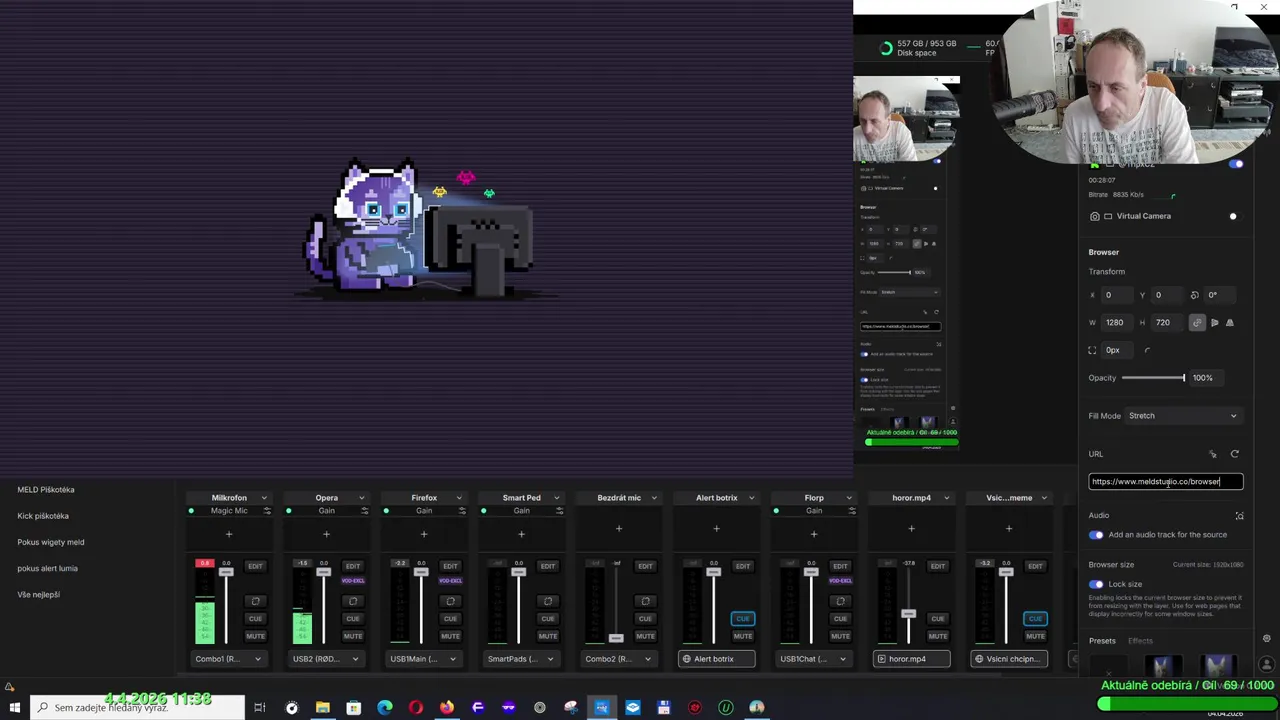The image size is (1280, 720).
Task: Add an effect to horor.mp4 track
Action: coord(911,529)
